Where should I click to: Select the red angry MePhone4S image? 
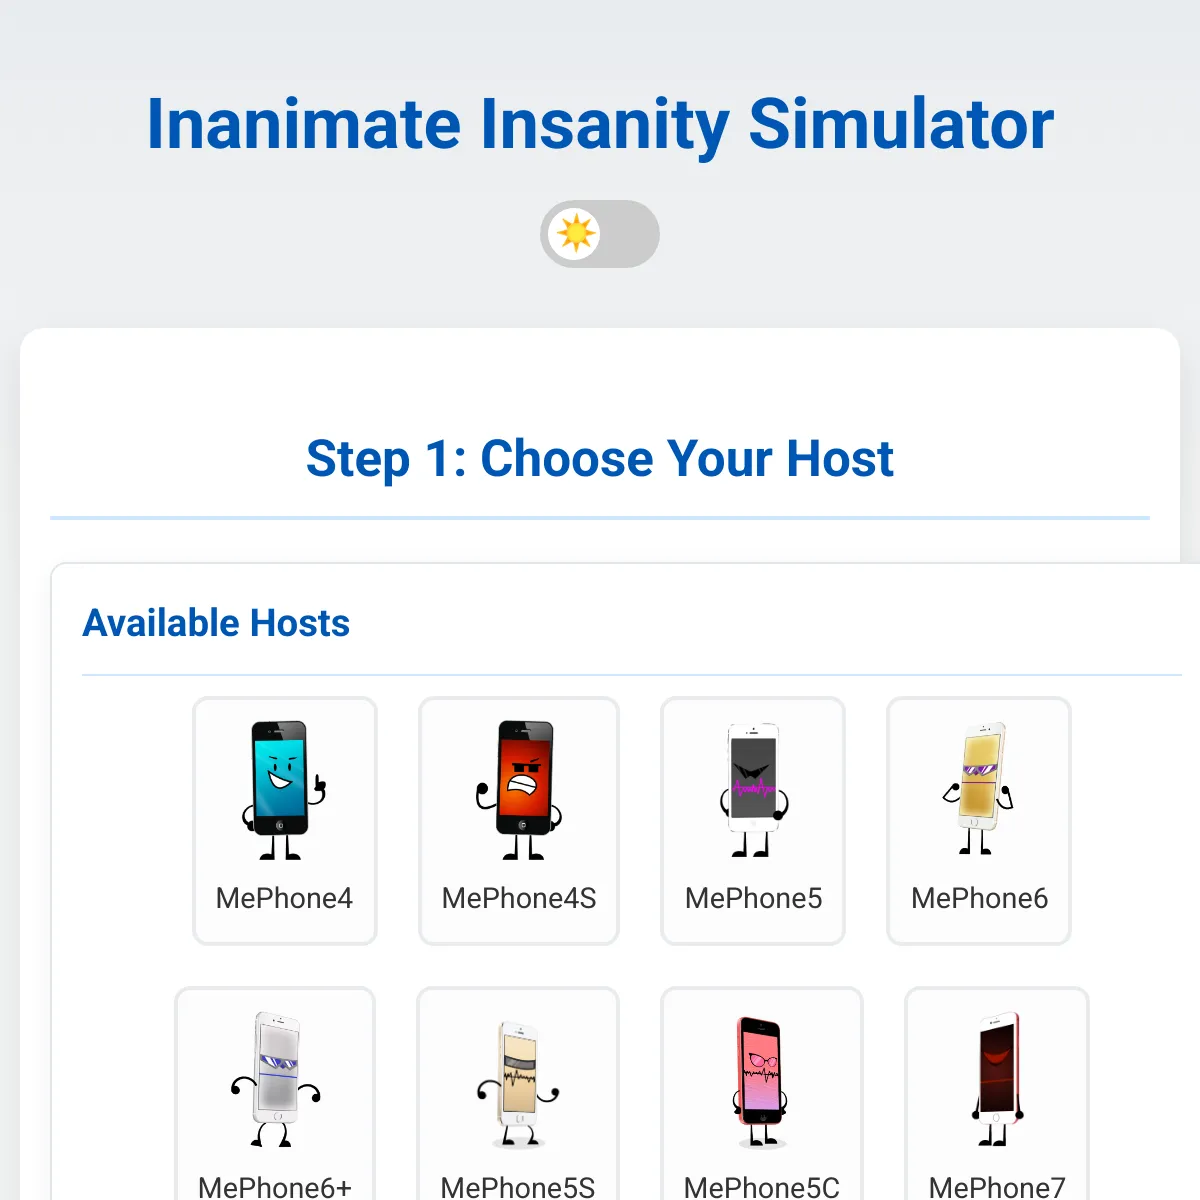click(519, 790)
